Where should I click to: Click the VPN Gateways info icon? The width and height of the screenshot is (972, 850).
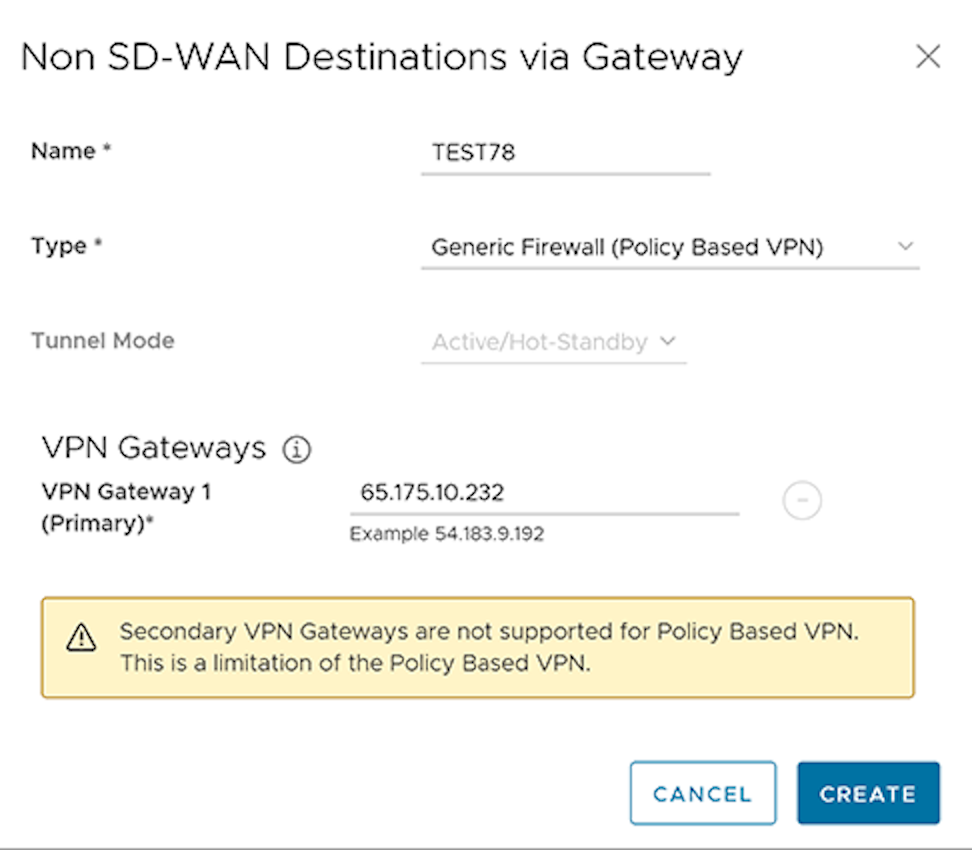tap(297, 450)
